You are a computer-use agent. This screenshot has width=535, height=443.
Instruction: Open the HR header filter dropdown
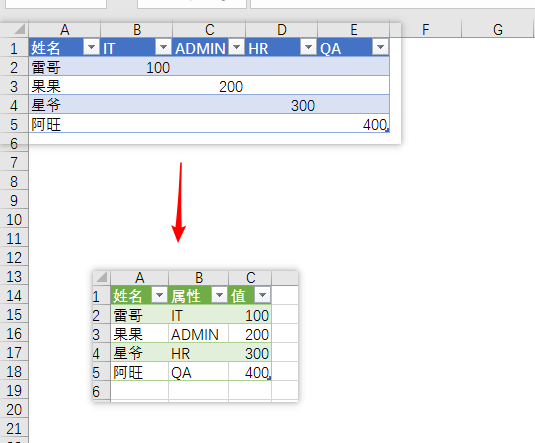click(308, 47)
